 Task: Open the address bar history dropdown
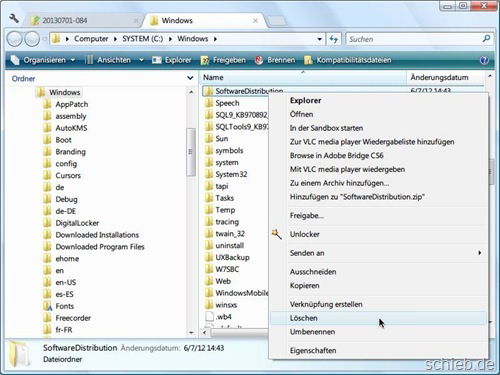tap(319, 39)
